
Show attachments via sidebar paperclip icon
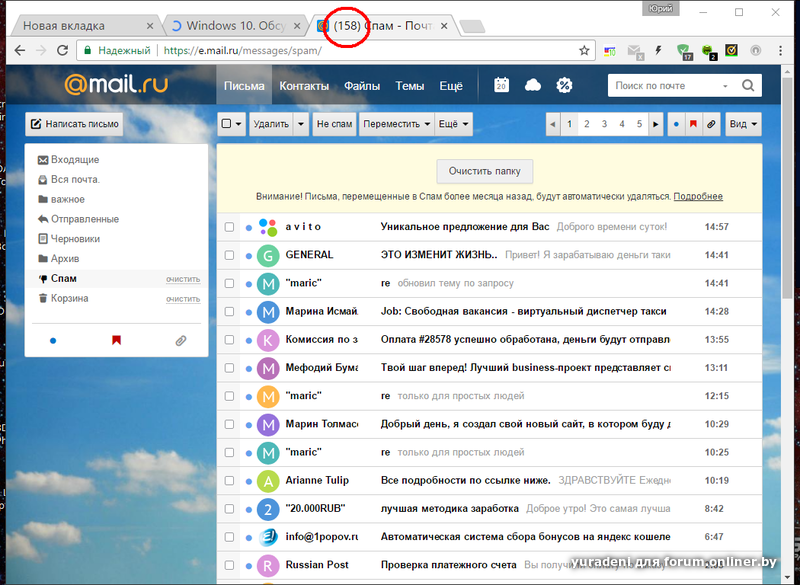[181, 340]
